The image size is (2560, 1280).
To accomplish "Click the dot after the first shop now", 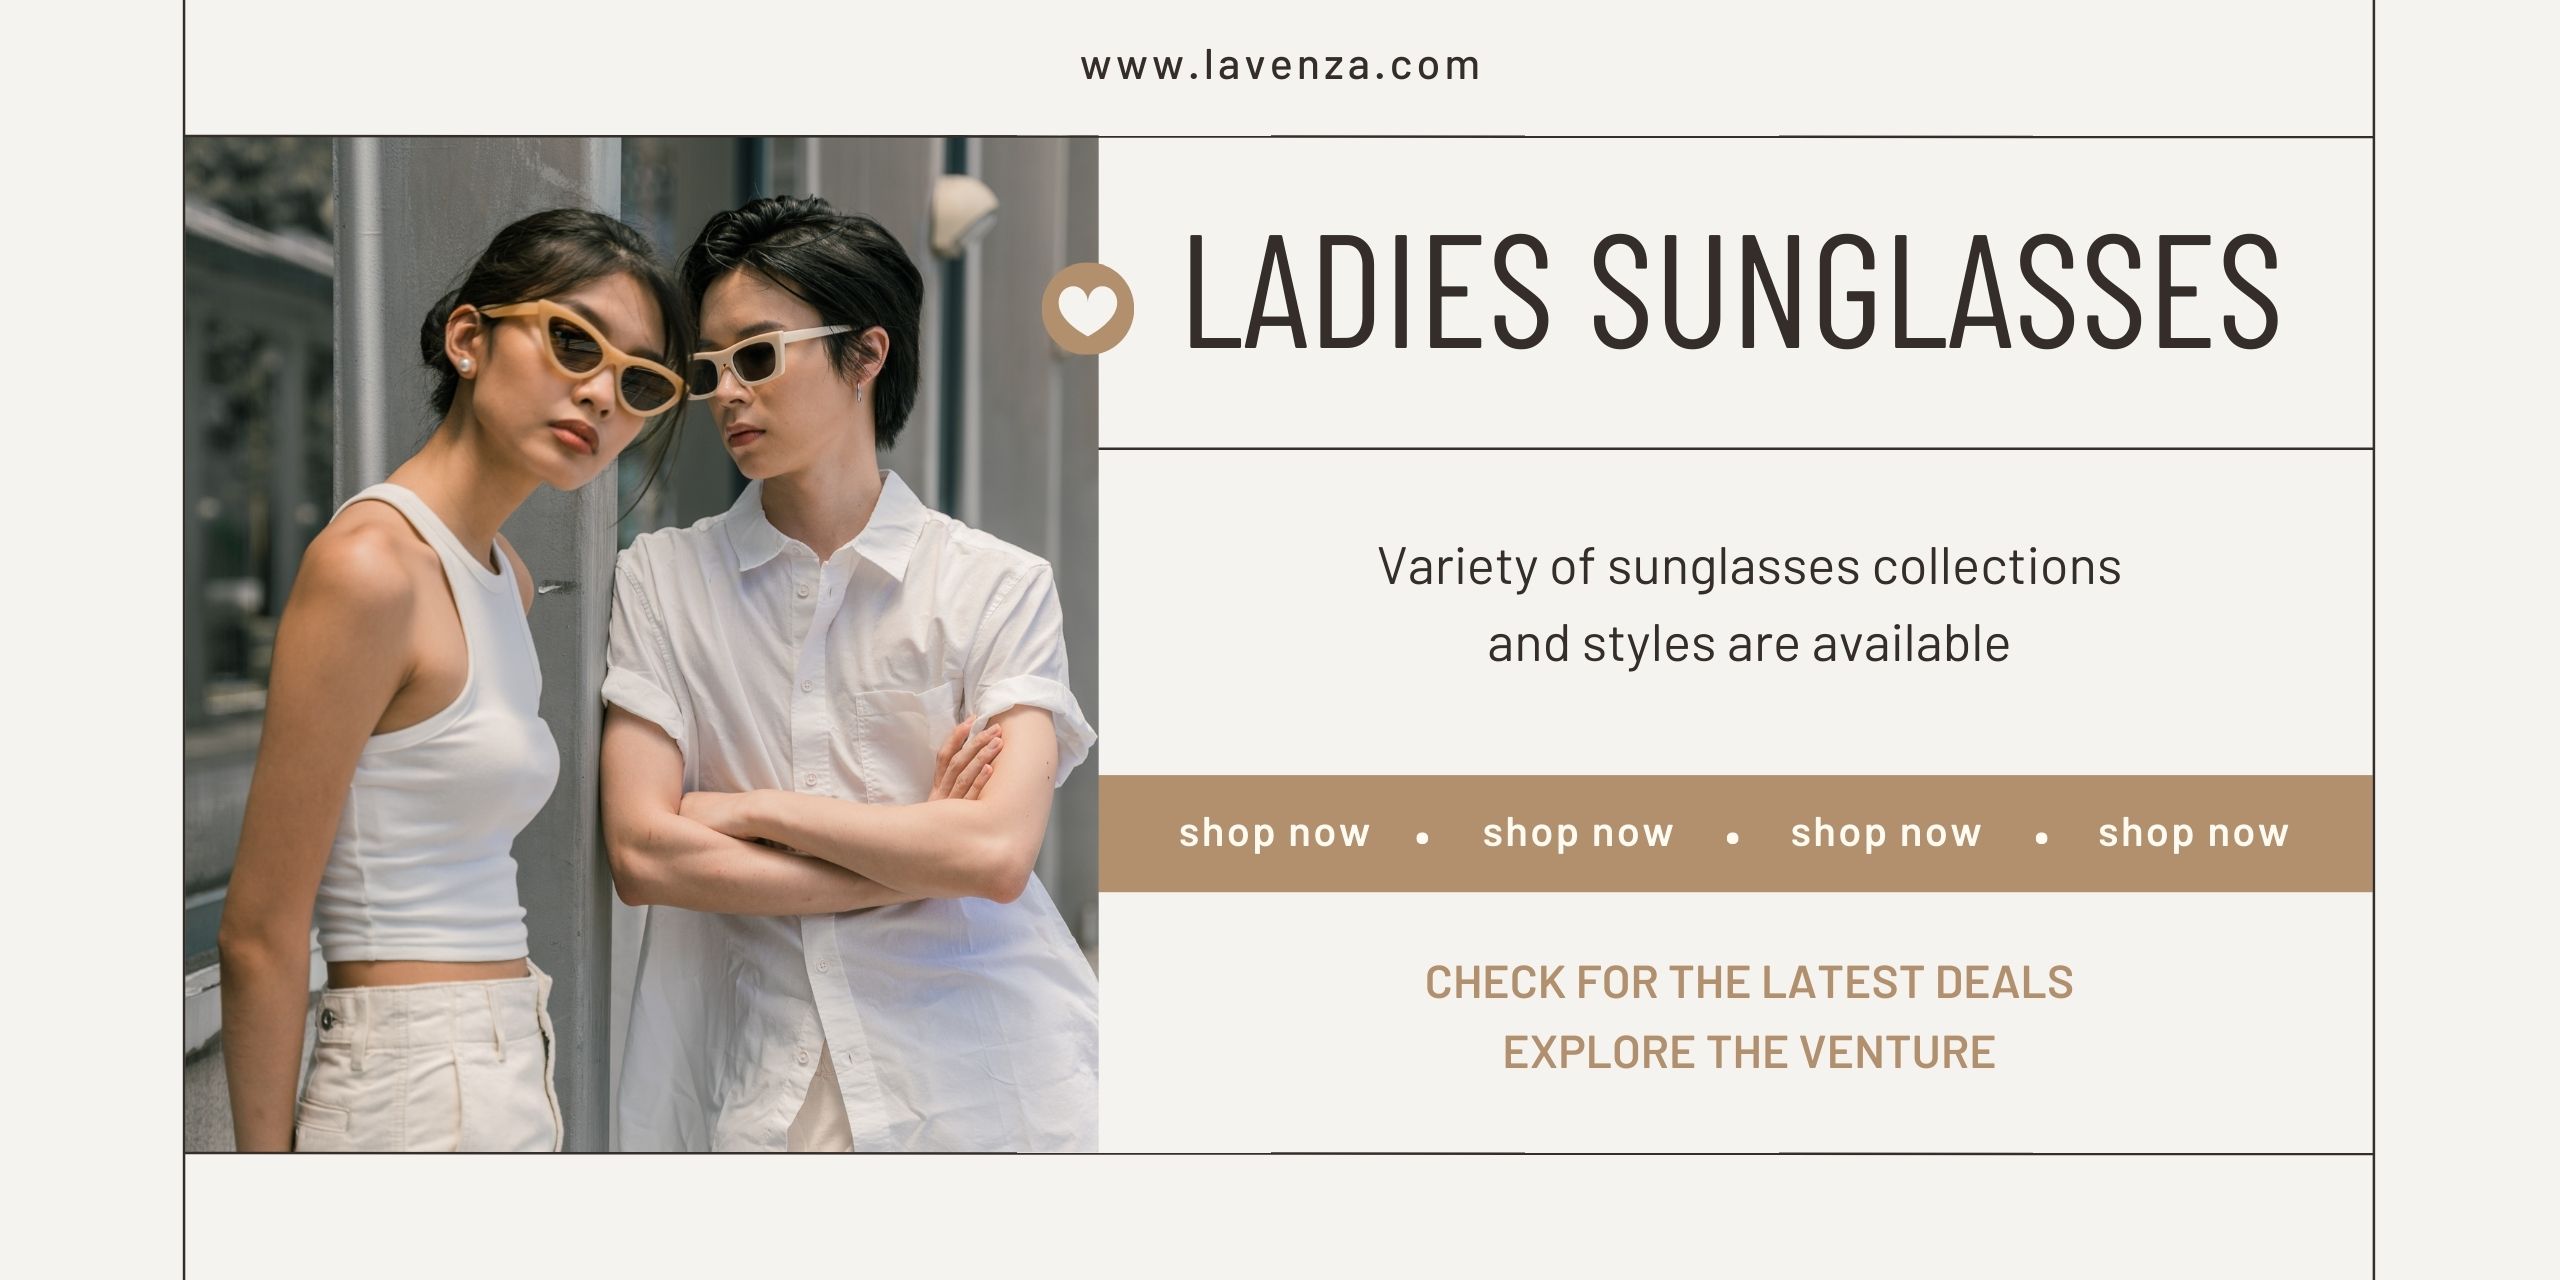I will (x=1423, y=838).
